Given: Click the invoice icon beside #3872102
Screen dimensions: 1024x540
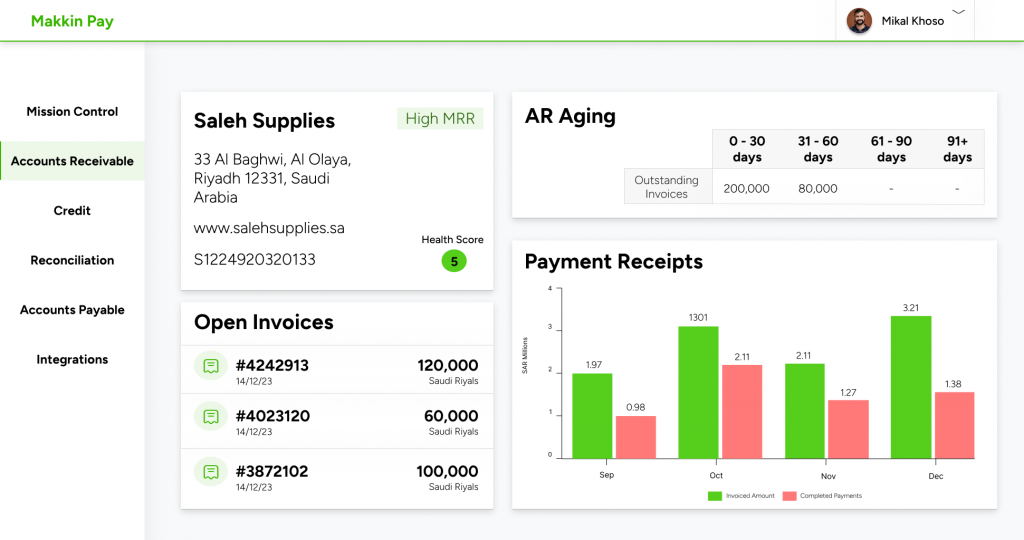Looking at the screenshot, I should pos(211,472).
